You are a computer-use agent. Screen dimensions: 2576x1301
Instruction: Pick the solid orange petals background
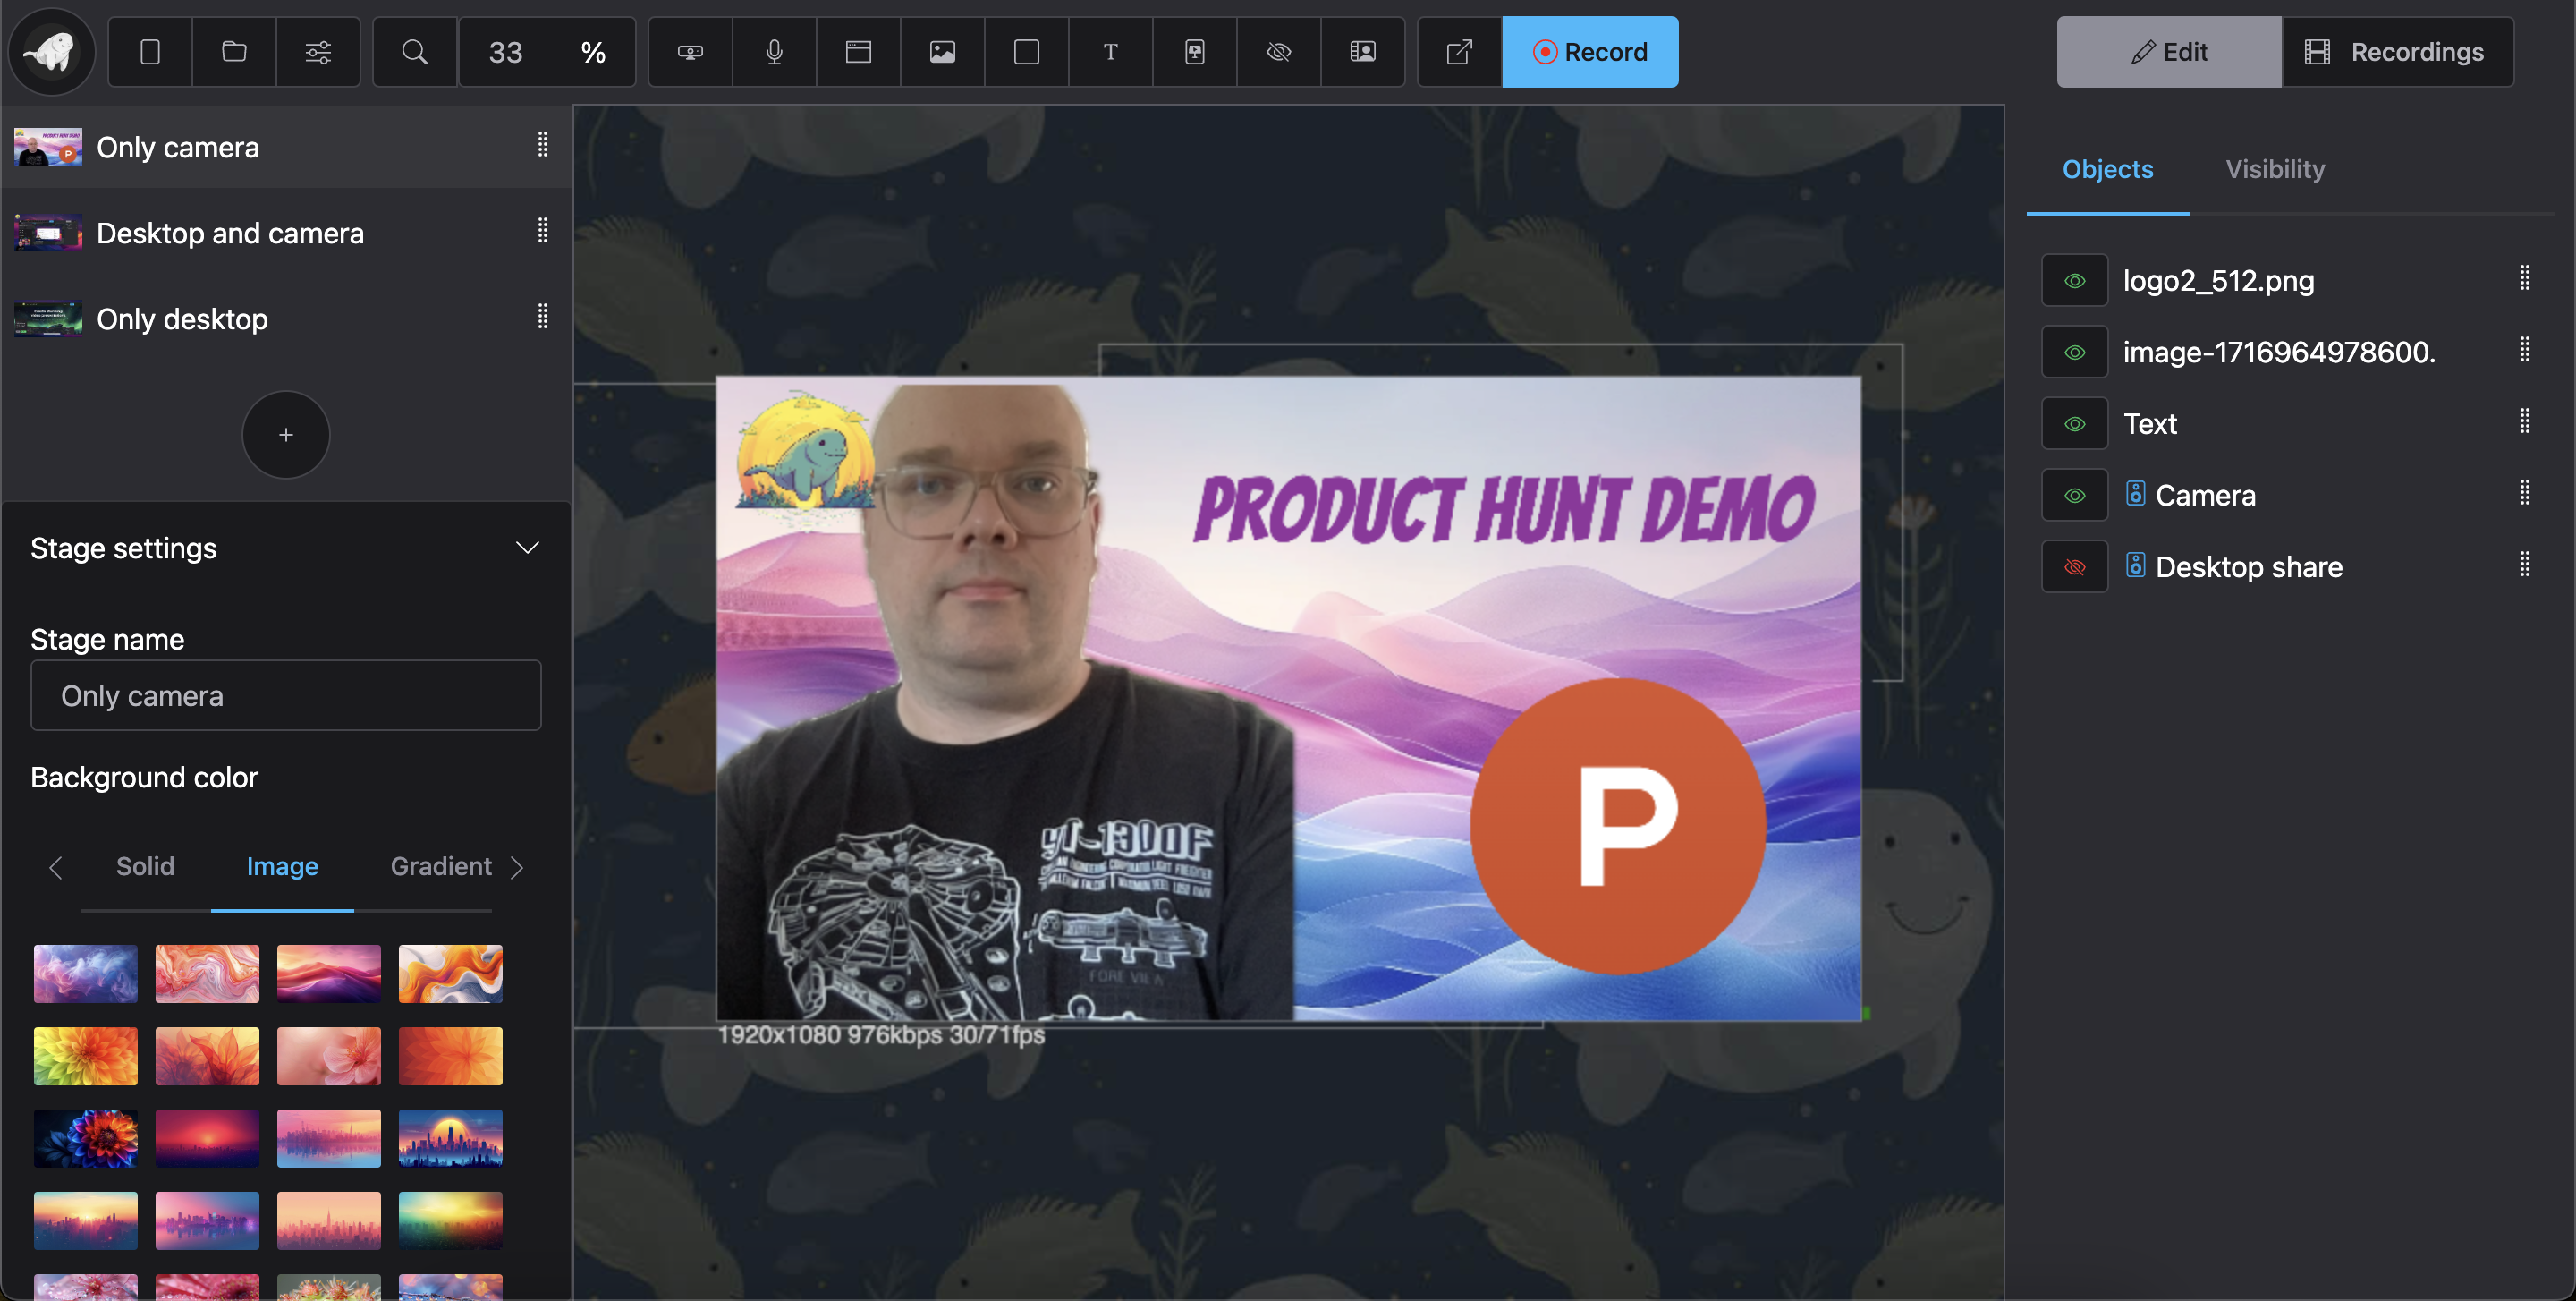pos(450,1056)
